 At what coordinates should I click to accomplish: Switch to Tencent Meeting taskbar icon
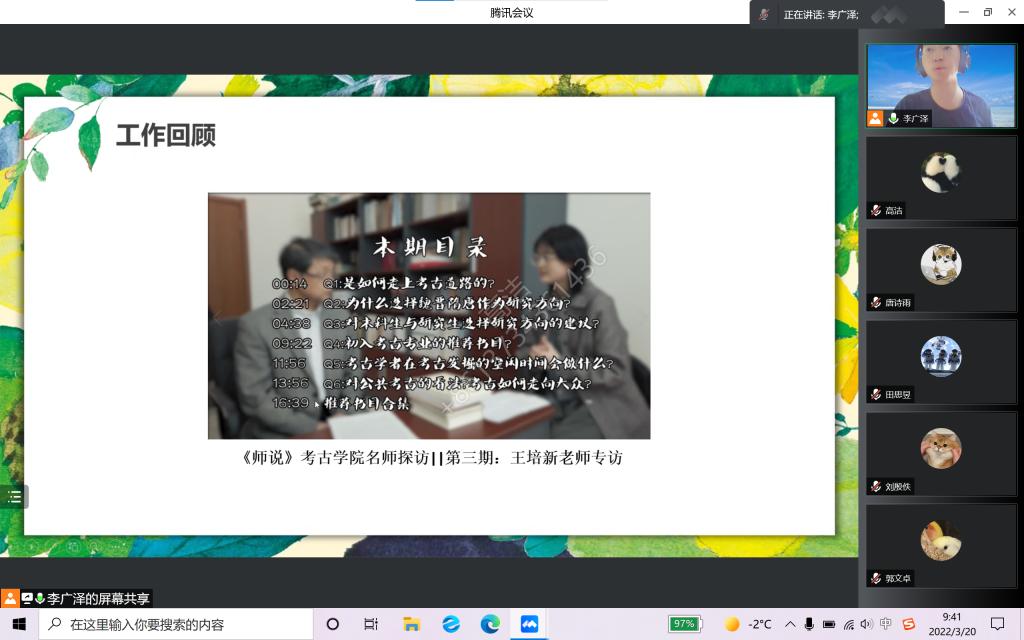point(529,624)
